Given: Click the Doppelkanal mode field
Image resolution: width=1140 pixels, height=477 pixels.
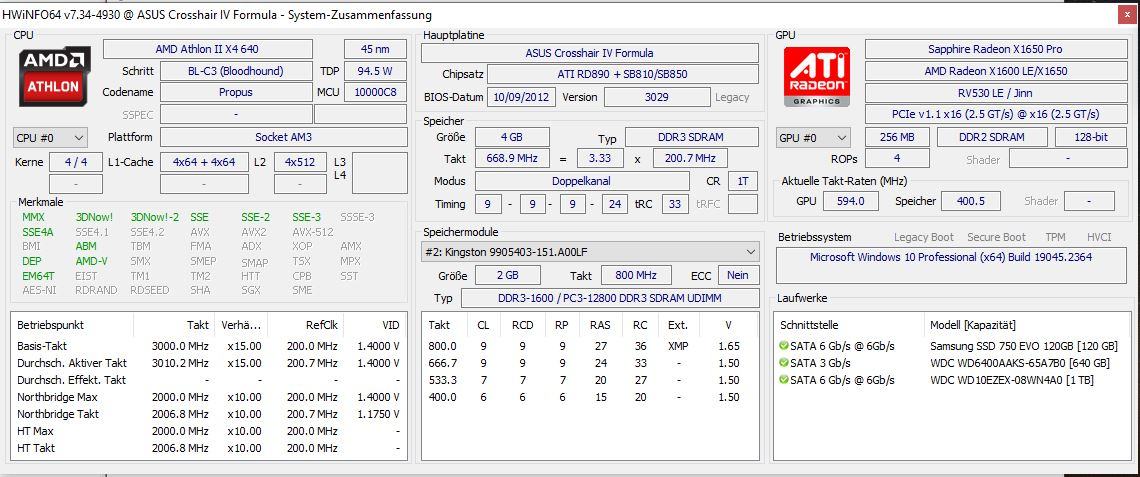Looking at the screenshot, I should point(582,181).
